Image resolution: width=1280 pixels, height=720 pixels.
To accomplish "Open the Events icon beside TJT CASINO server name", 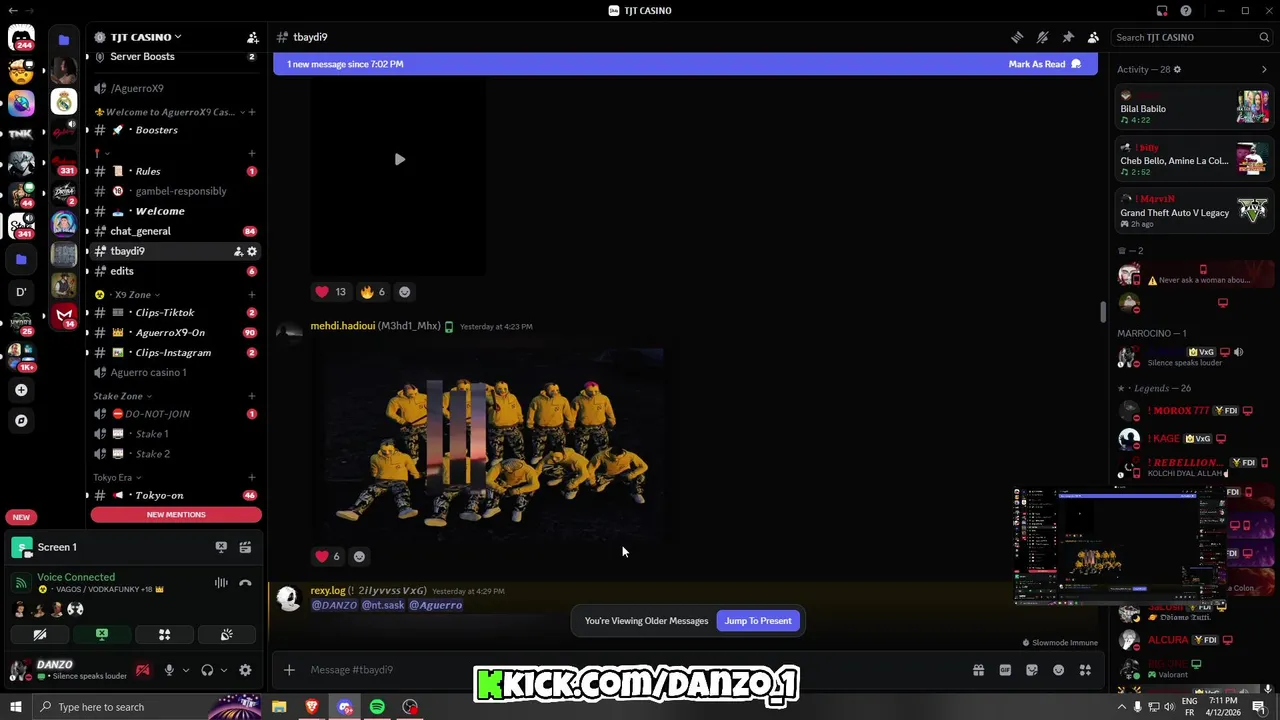I will click(252, 37).
